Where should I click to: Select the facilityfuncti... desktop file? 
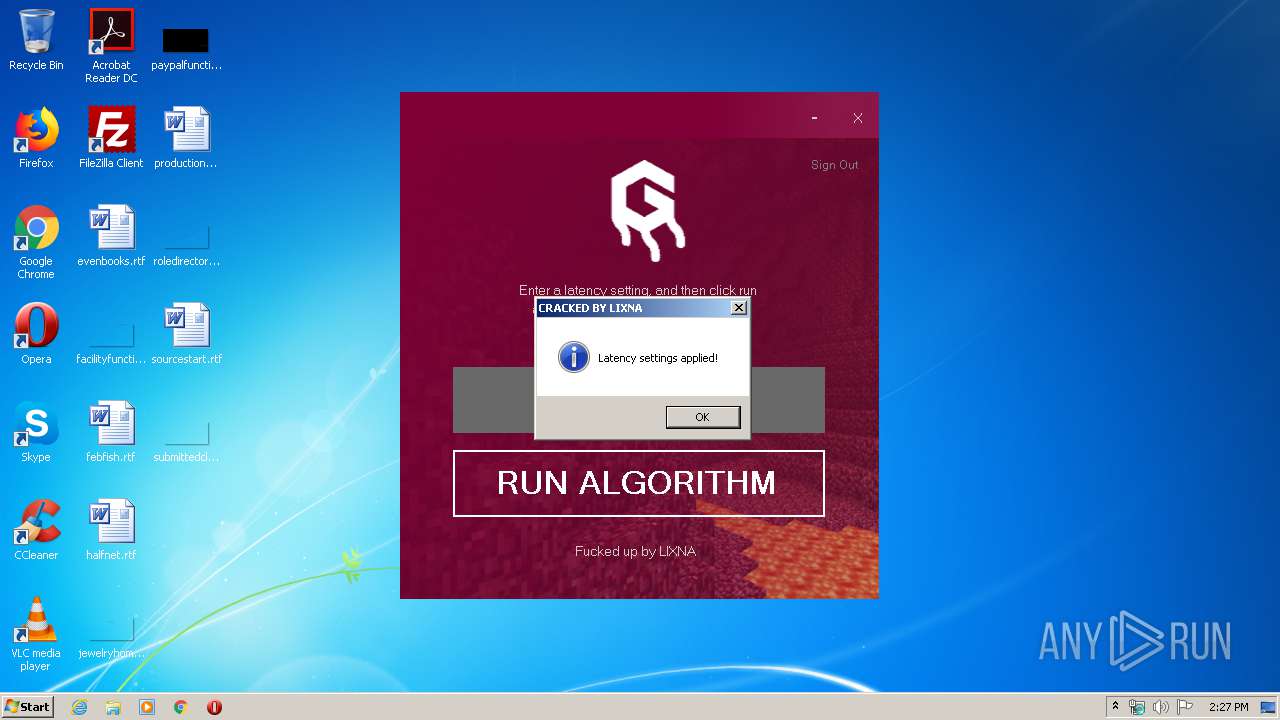click(111, 344)
